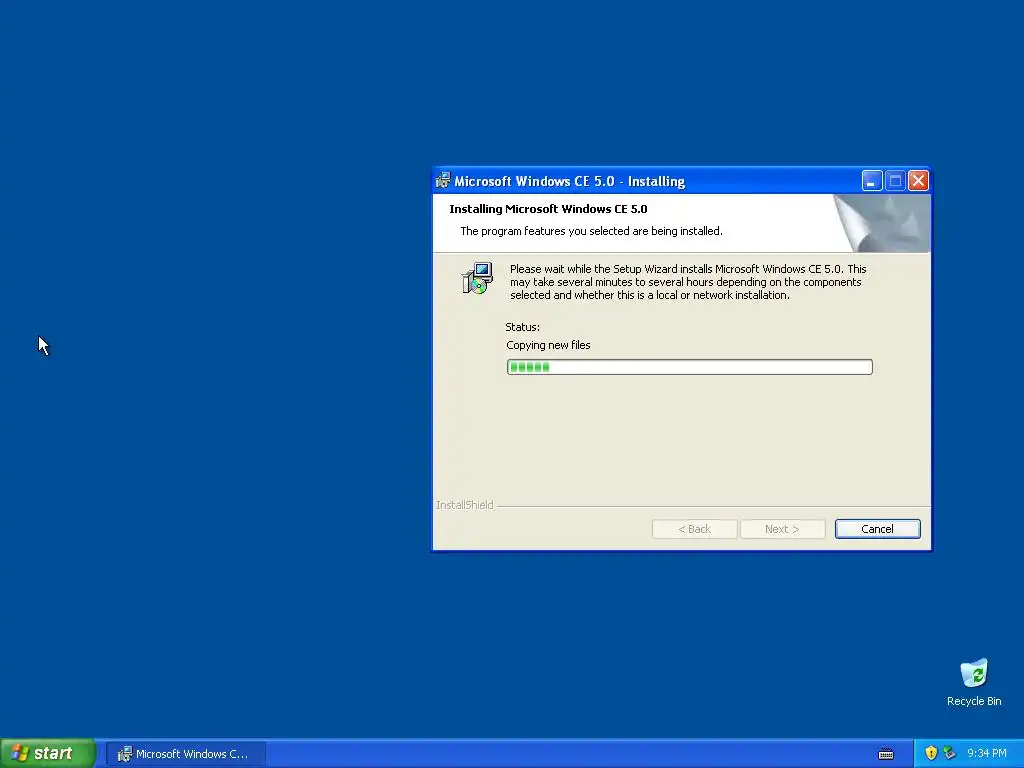Click the 9:34 PM system clock
The width and height of the screenshot is (1024, 768).
click(x=987, y=754)
